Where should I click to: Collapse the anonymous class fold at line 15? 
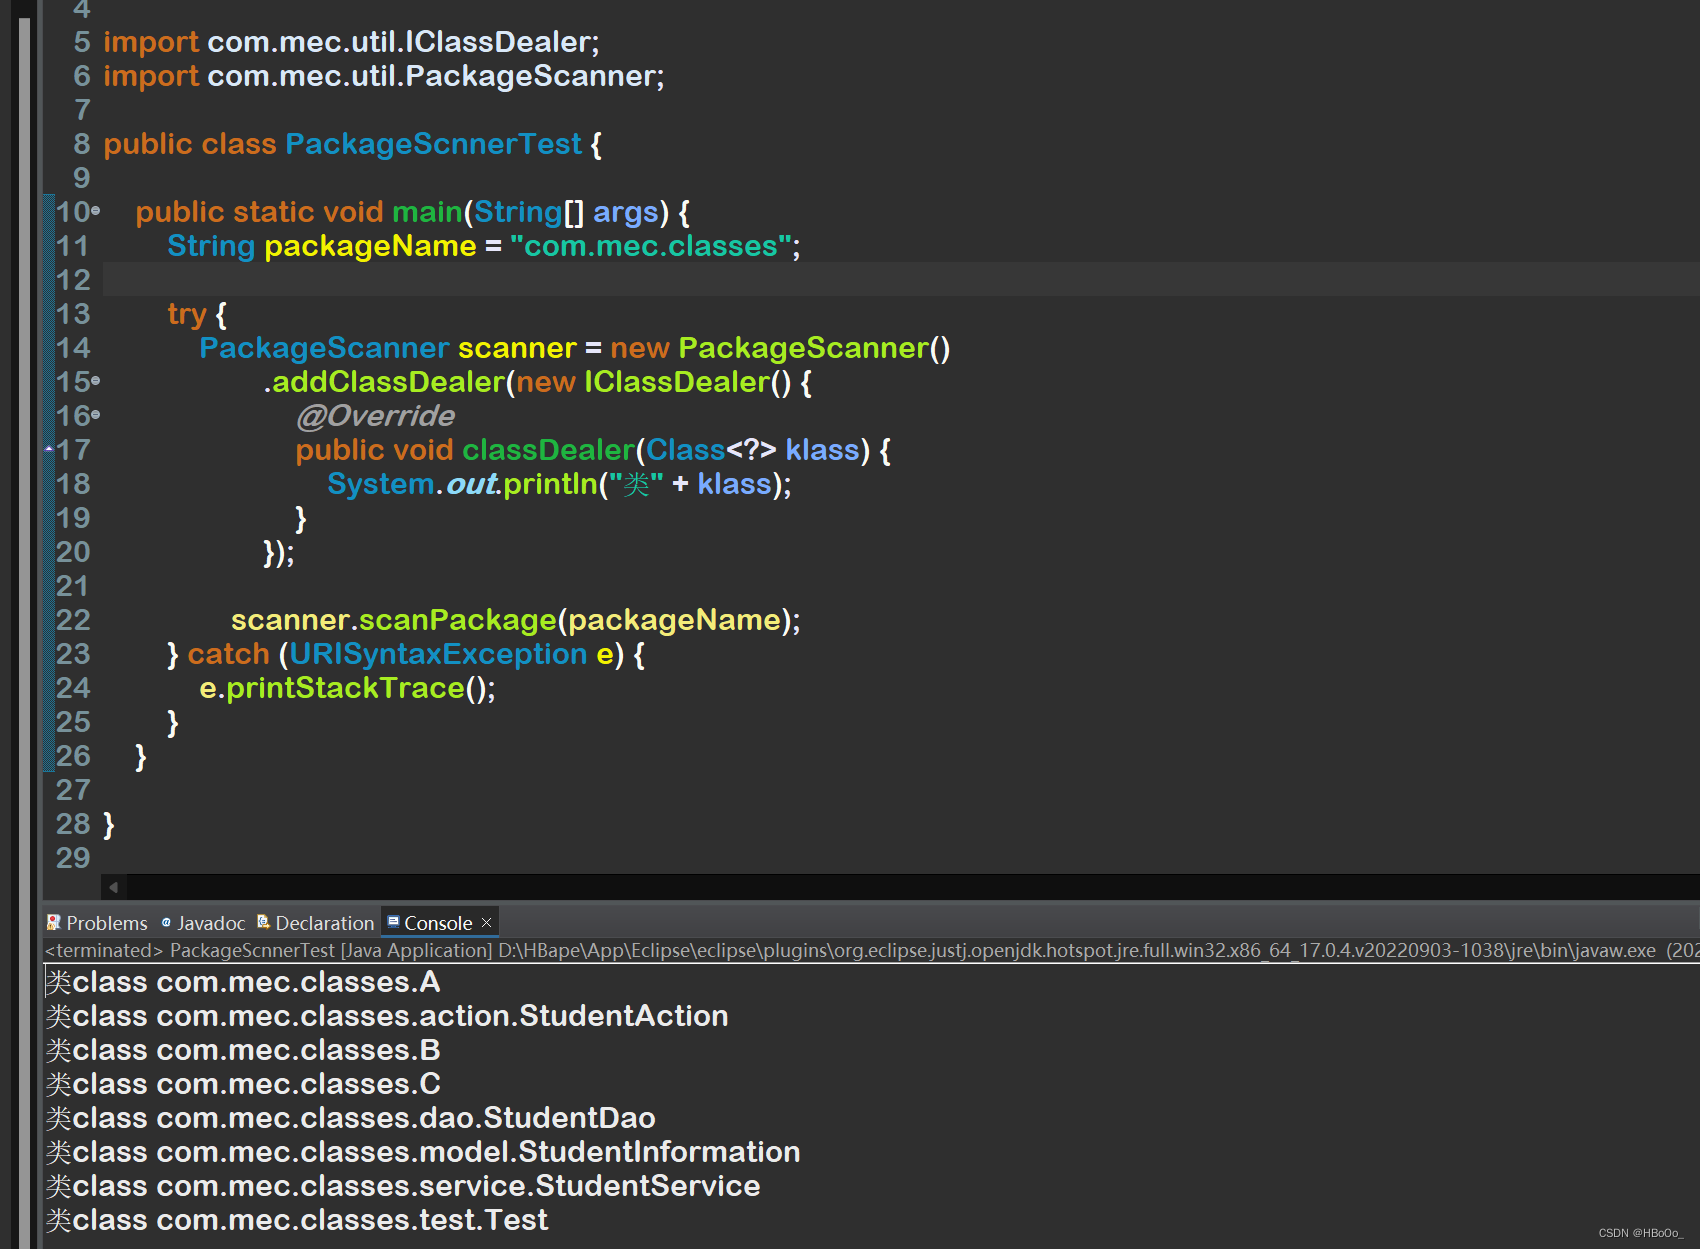(x=96, y=381)
